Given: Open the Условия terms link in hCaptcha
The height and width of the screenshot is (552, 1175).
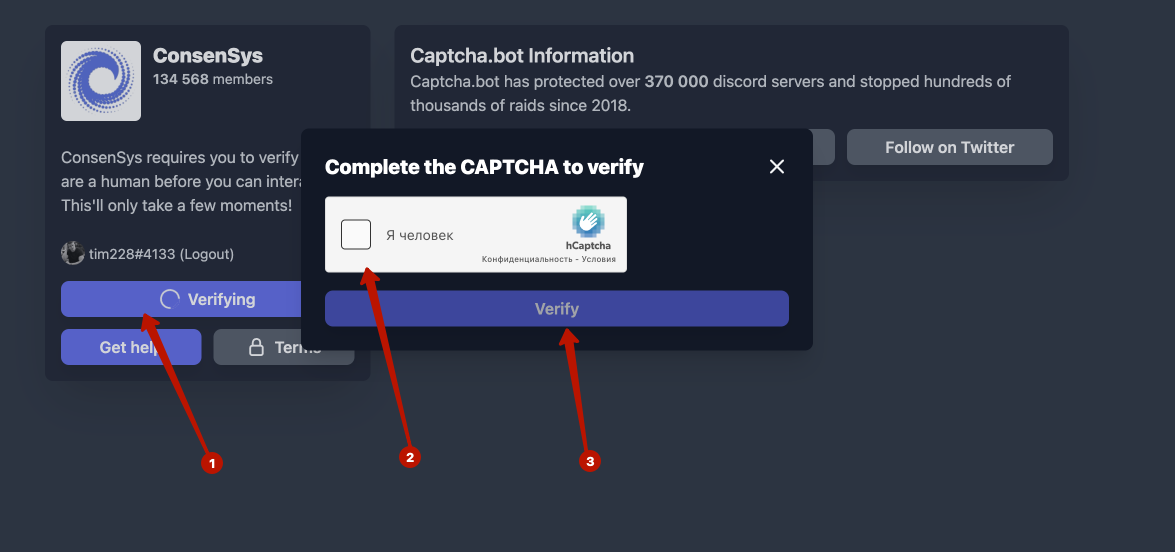Looking at the screenshot, I should coord(597,260).
